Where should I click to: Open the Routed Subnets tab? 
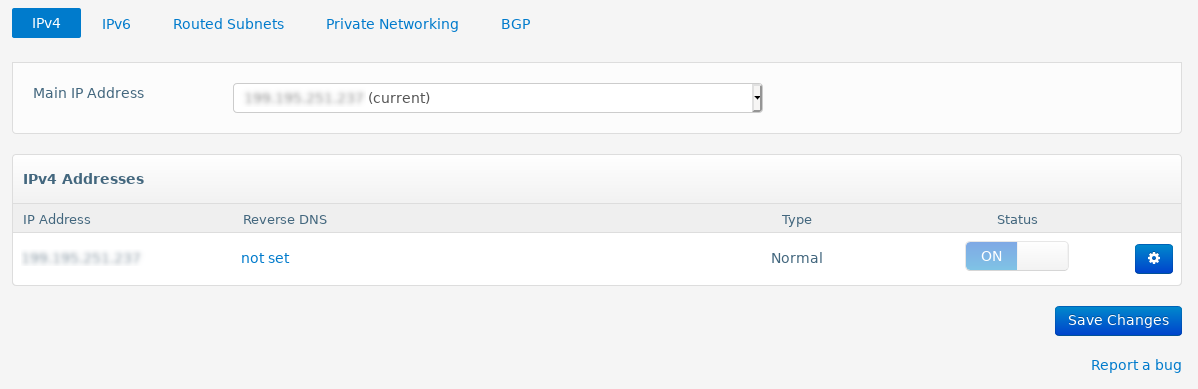click(x=228, y=24)
